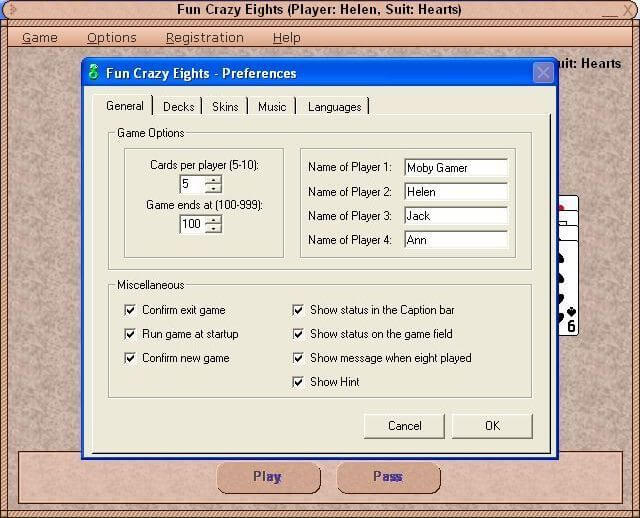Click the Name of Player 3 field
The height and width of the screenshot is (518, 640).
[x=456, y=216]
